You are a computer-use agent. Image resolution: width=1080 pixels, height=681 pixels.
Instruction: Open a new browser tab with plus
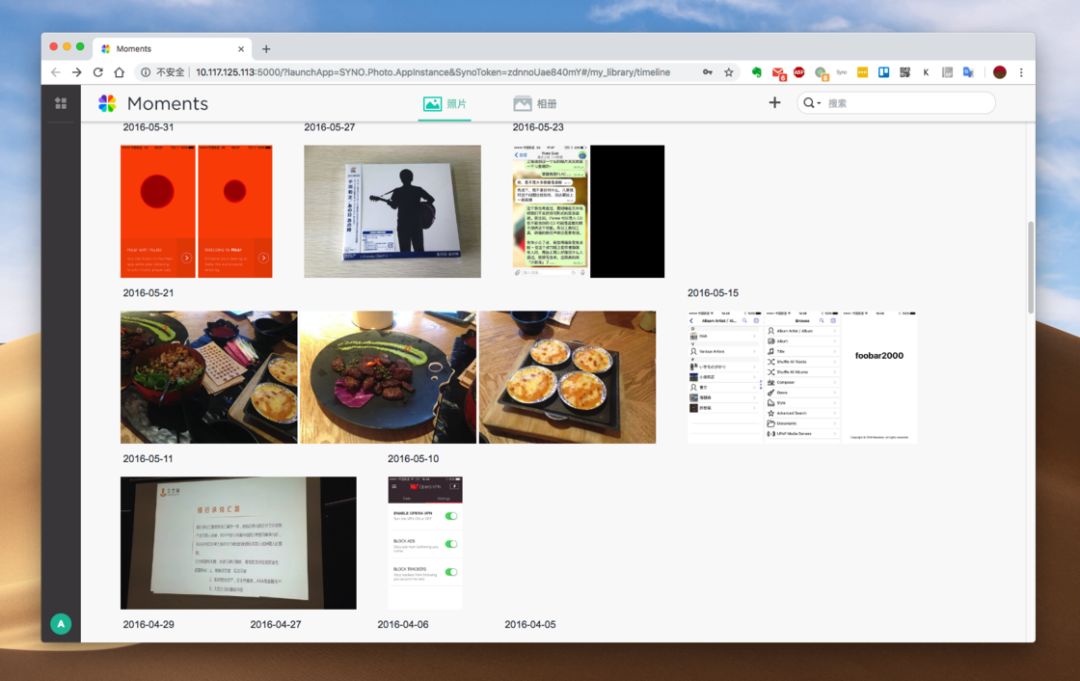266,49
